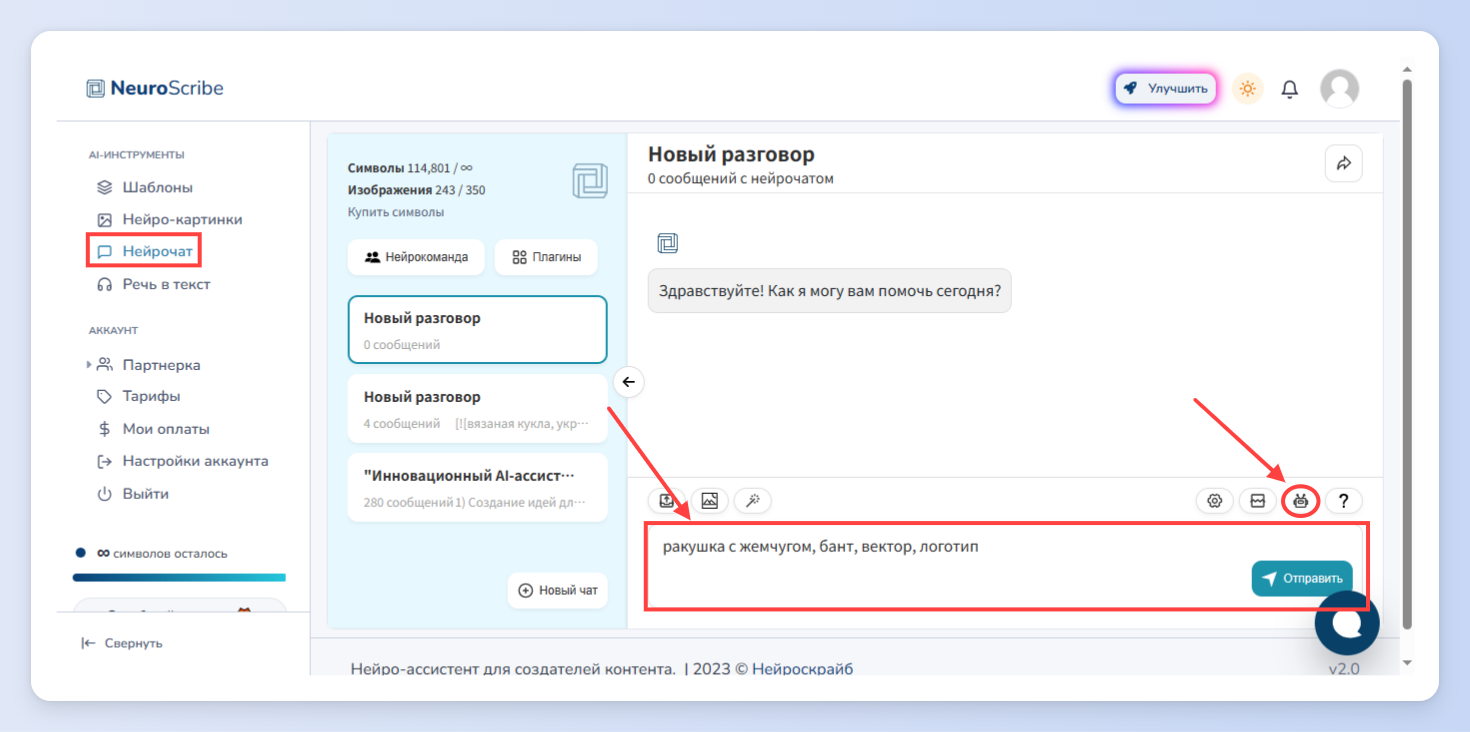
Task: Click the assistant avatar icon above the greeting
Action: tap(667, 243)
